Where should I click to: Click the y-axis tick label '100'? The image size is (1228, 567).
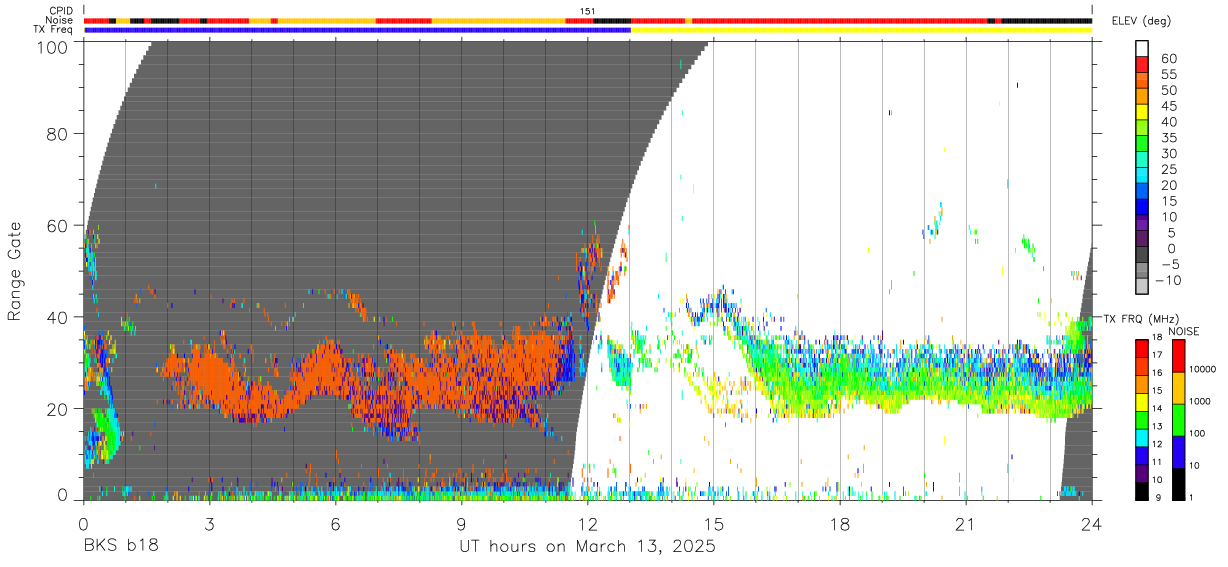52,46
